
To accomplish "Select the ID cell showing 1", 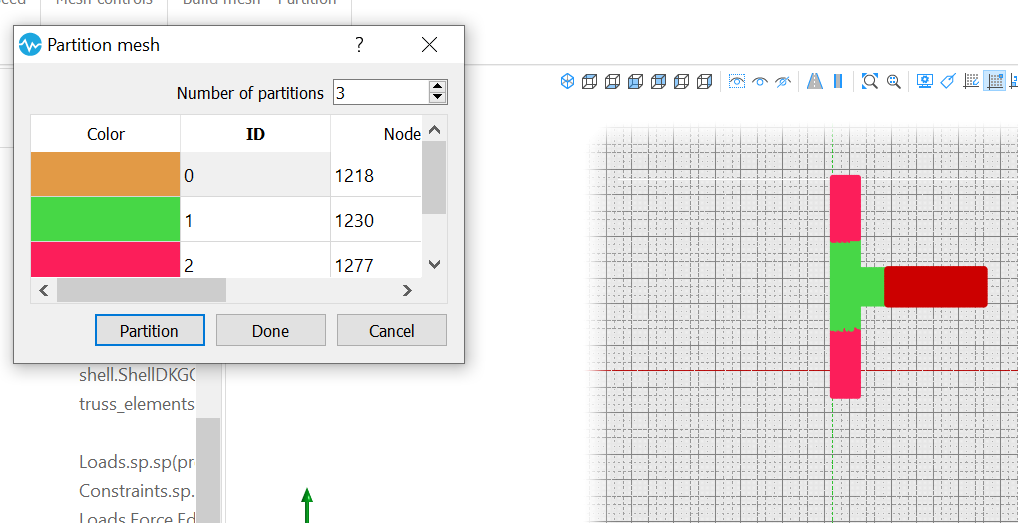I will click(255, 219).
